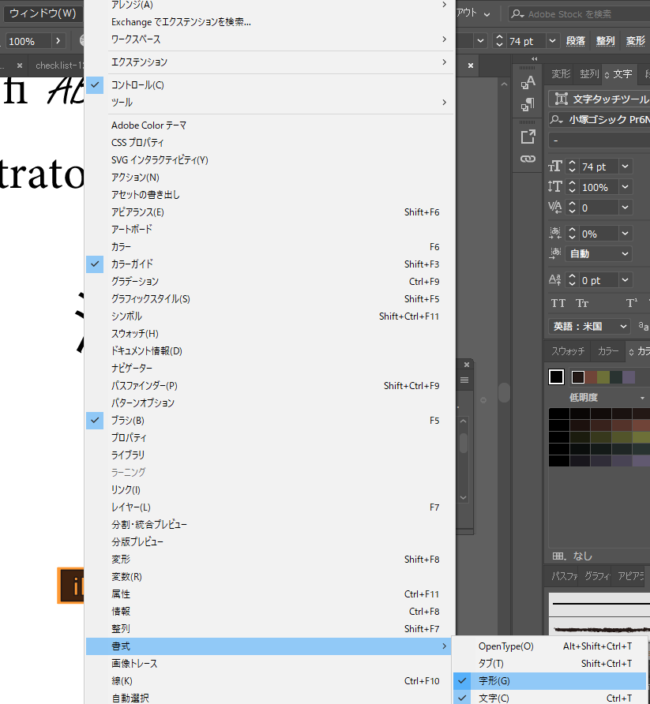Click the color harmony swatch strip
The width and height of the screenshot is (650, 704).
tap(603, 377)
